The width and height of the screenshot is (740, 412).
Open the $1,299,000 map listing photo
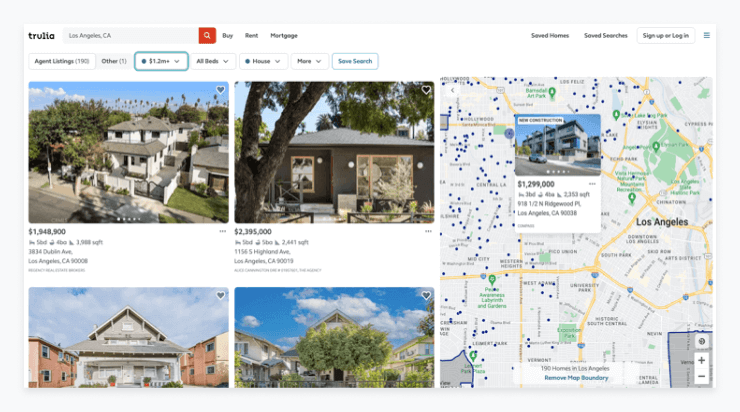557,144
